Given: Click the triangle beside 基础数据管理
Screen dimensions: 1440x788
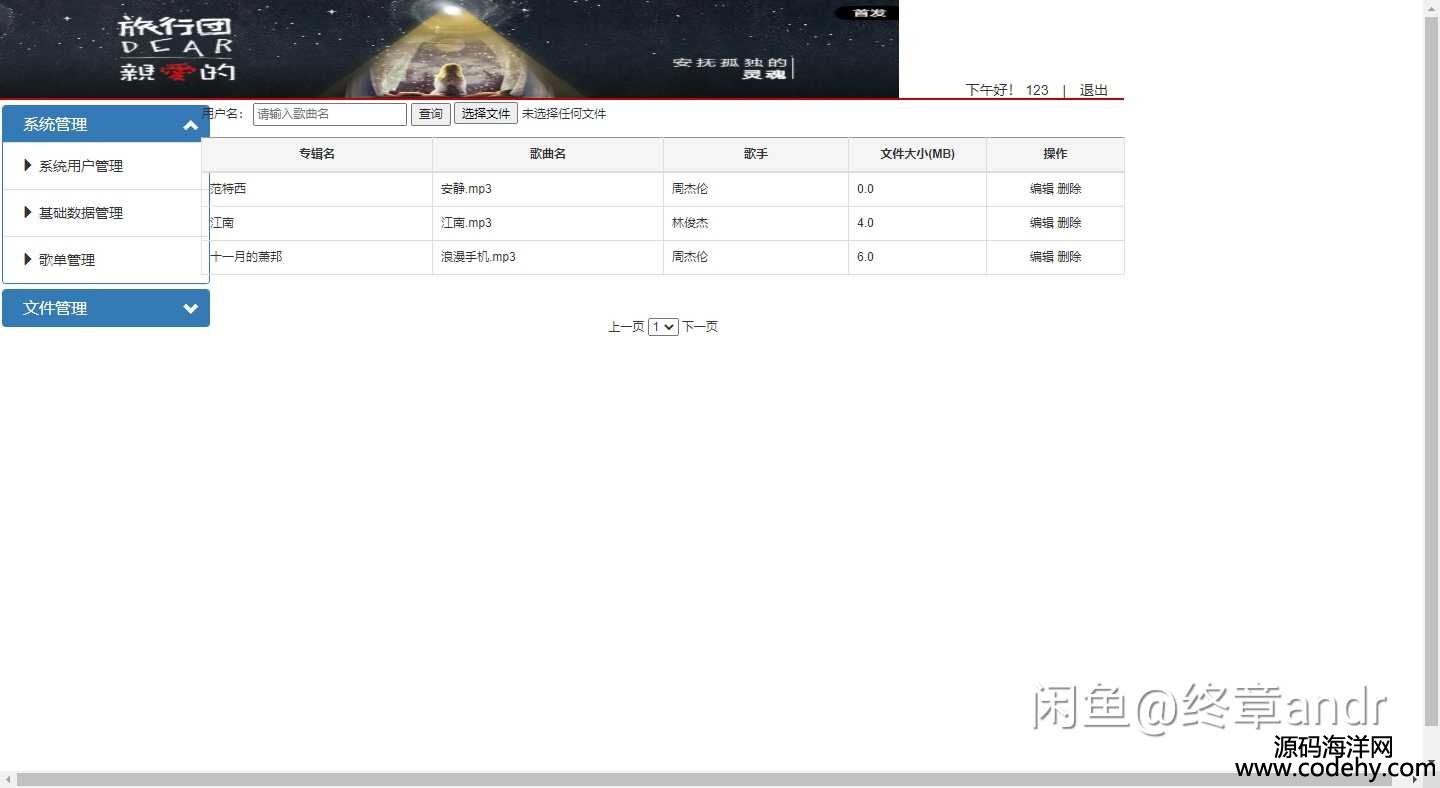Looking at the screenshot, I should pos(28,213).
